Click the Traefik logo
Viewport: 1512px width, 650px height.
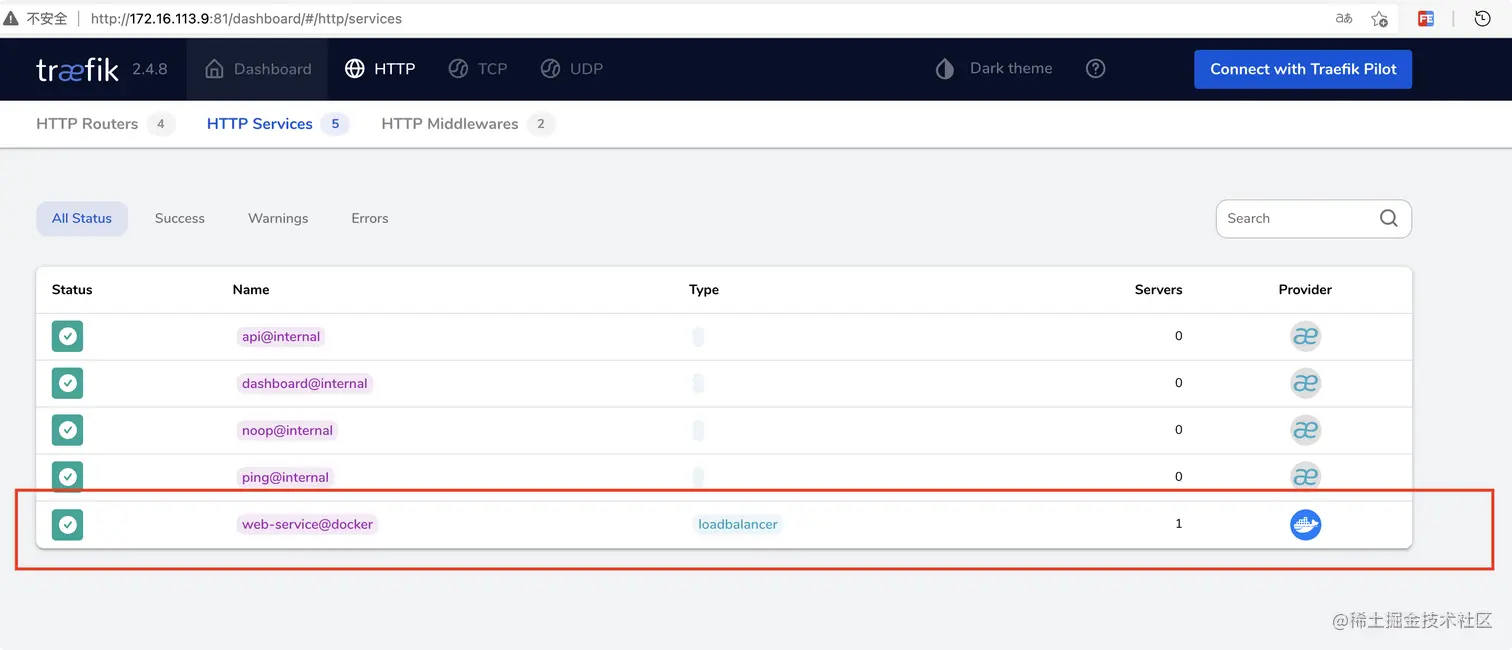pos(78,69)
